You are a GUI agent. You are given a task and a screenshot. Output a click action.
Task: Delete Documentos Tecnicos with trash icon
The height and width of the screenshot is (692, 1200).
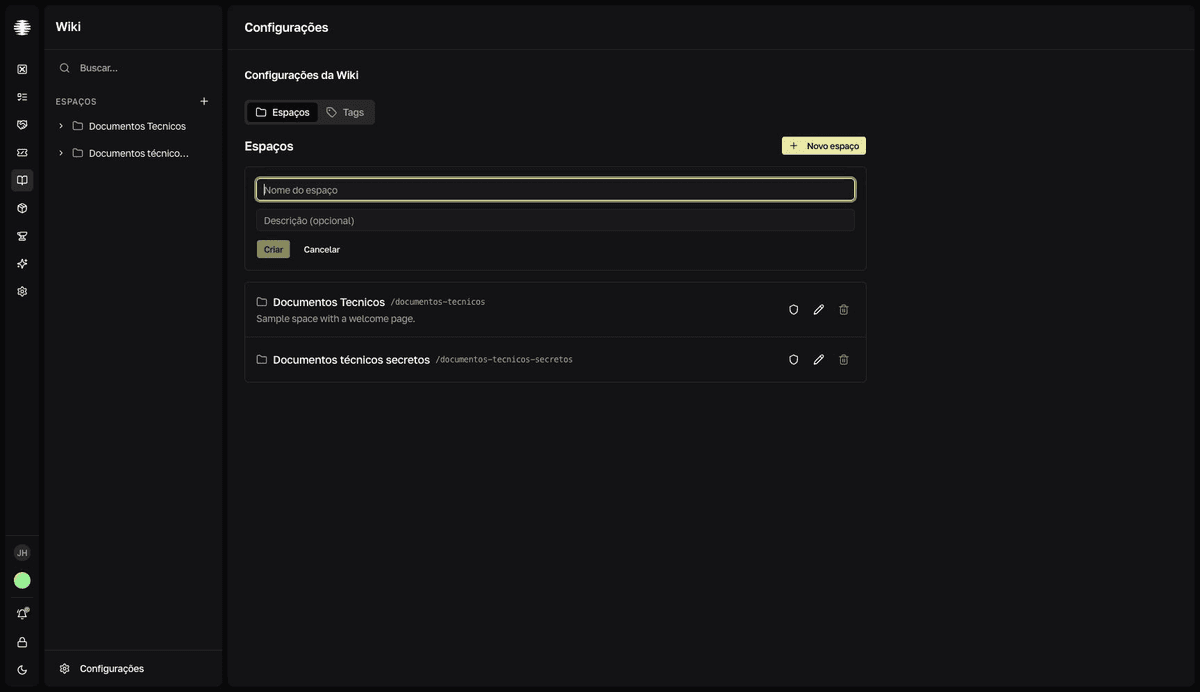click(x=844, y=310)
